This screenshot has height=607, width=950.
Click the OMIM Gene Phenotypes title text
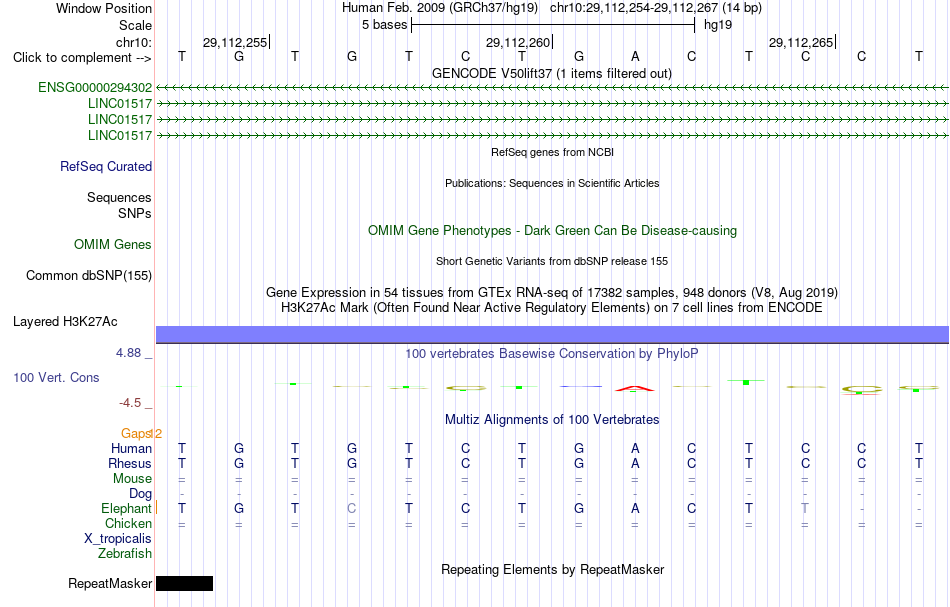pyautogui.click(x=552, y=231)
